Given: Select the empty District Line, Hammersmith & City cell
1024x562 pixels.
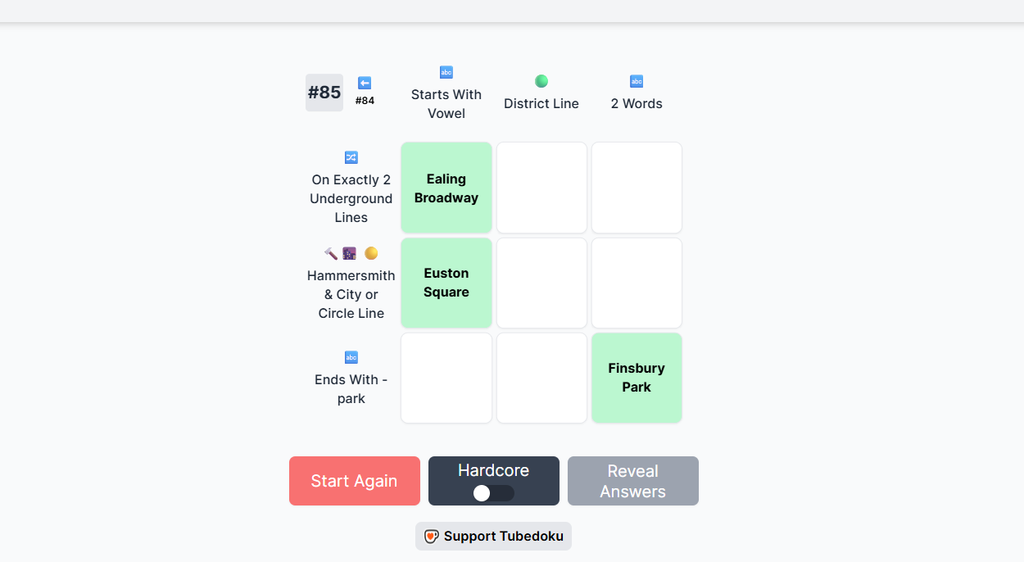Looking at the screenshot, I should [541, 283].
